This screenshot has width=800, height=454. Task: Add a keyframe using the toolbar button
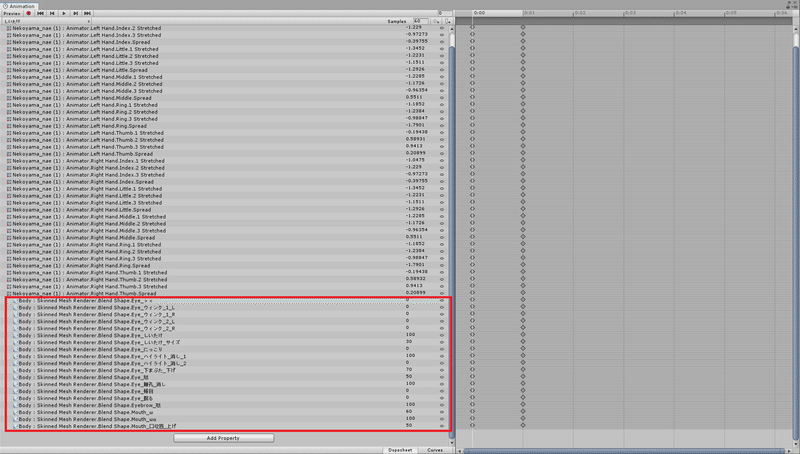(436, 21)
